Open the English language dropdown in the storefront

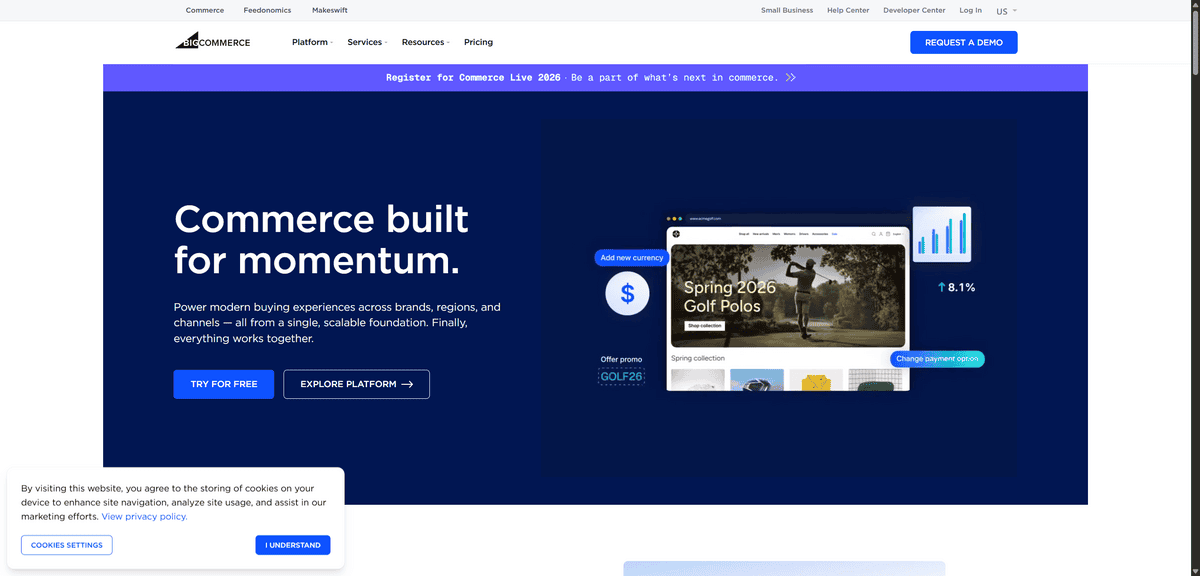click(x=896, y=233)
